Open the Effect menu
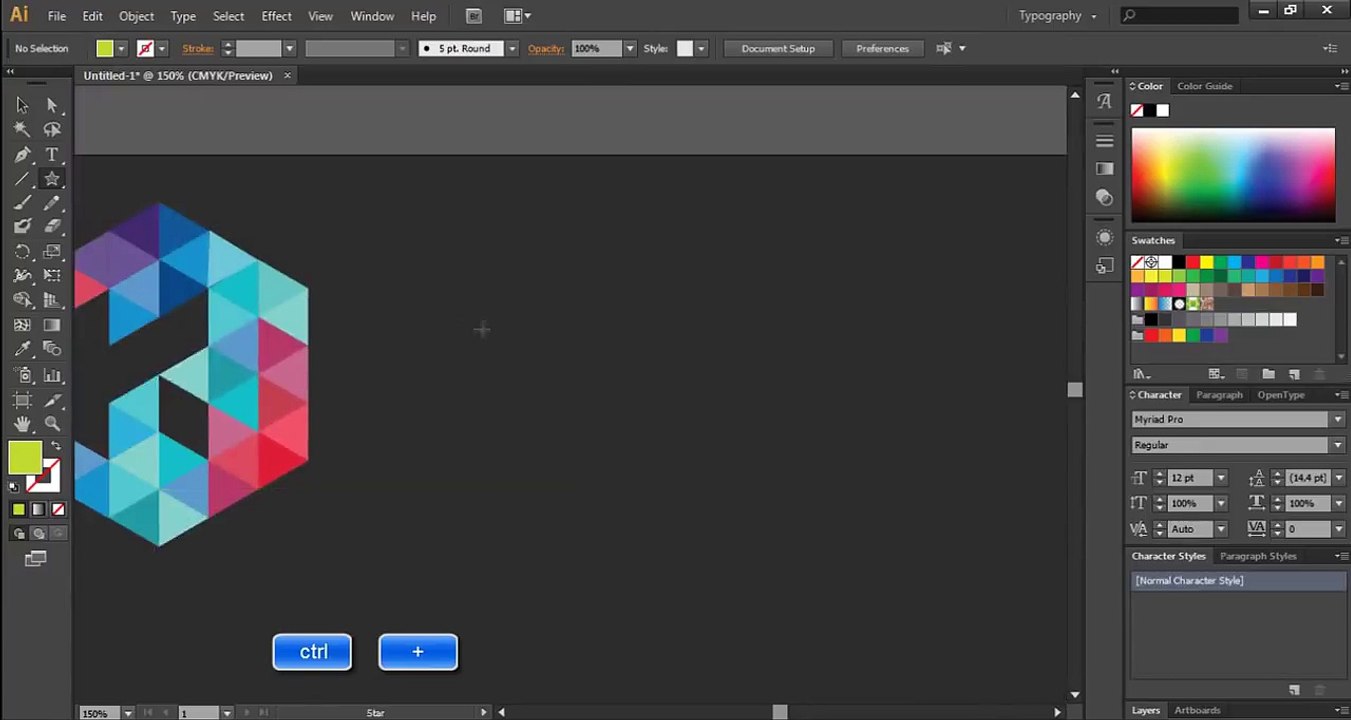Viewport: 1351px width, 720px height. click(276, 16)
